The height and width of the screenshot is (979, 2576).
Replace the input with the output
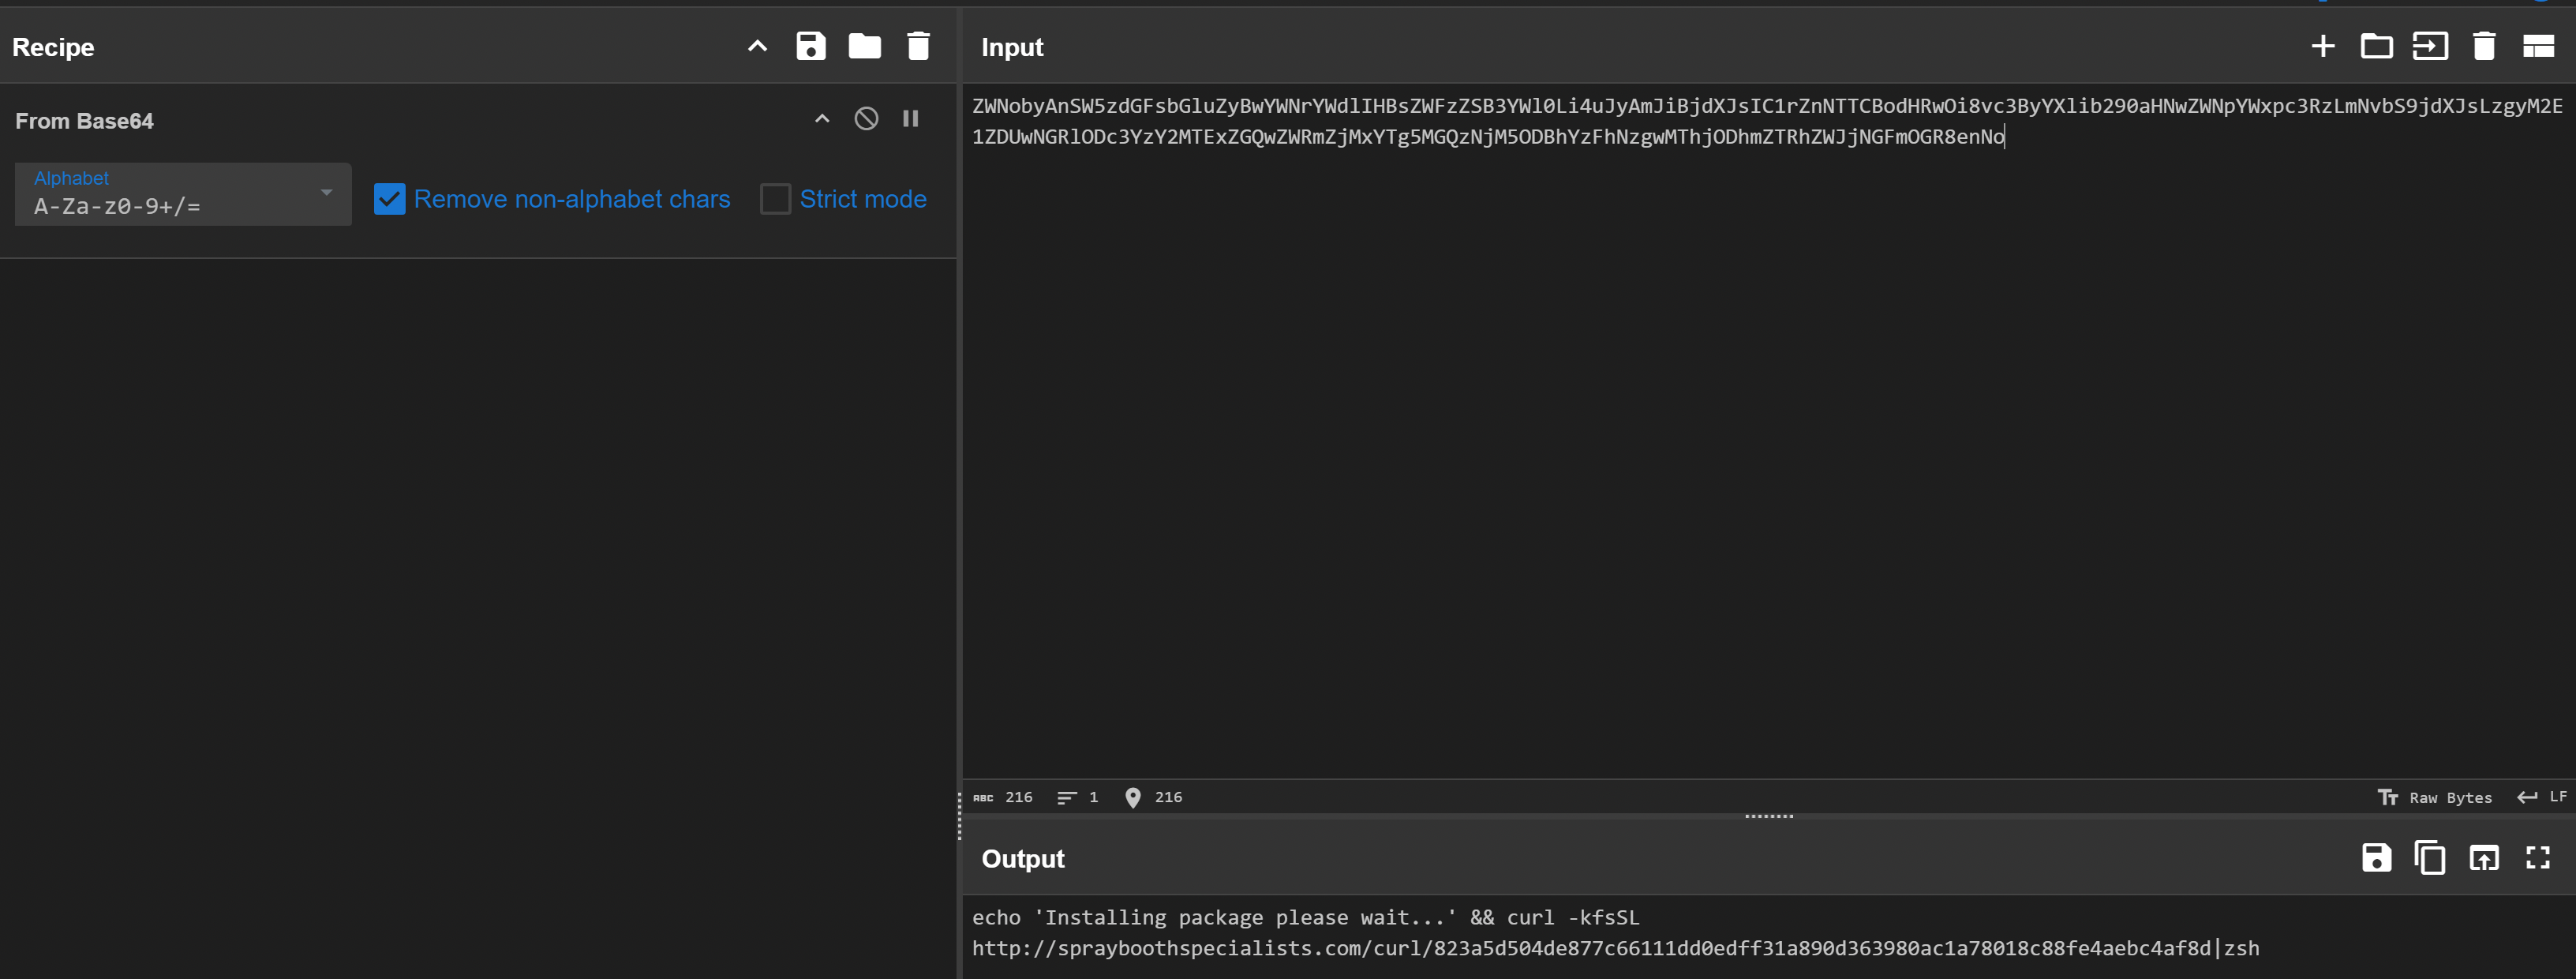2484,858
